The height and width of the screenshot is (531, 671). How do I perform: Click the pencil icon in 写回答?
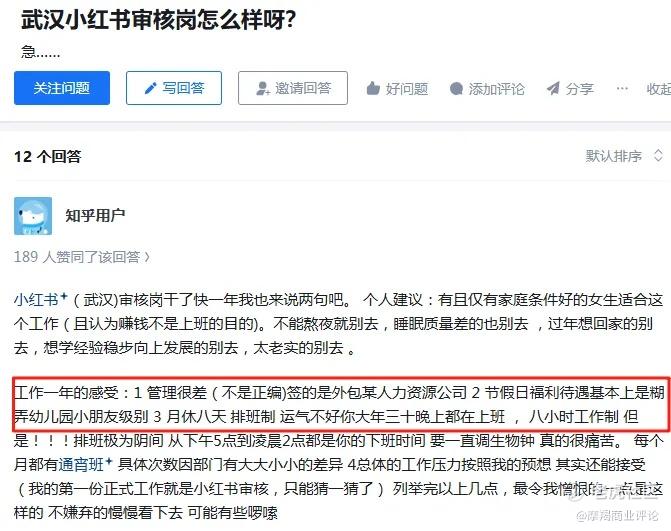click(150, 88)
